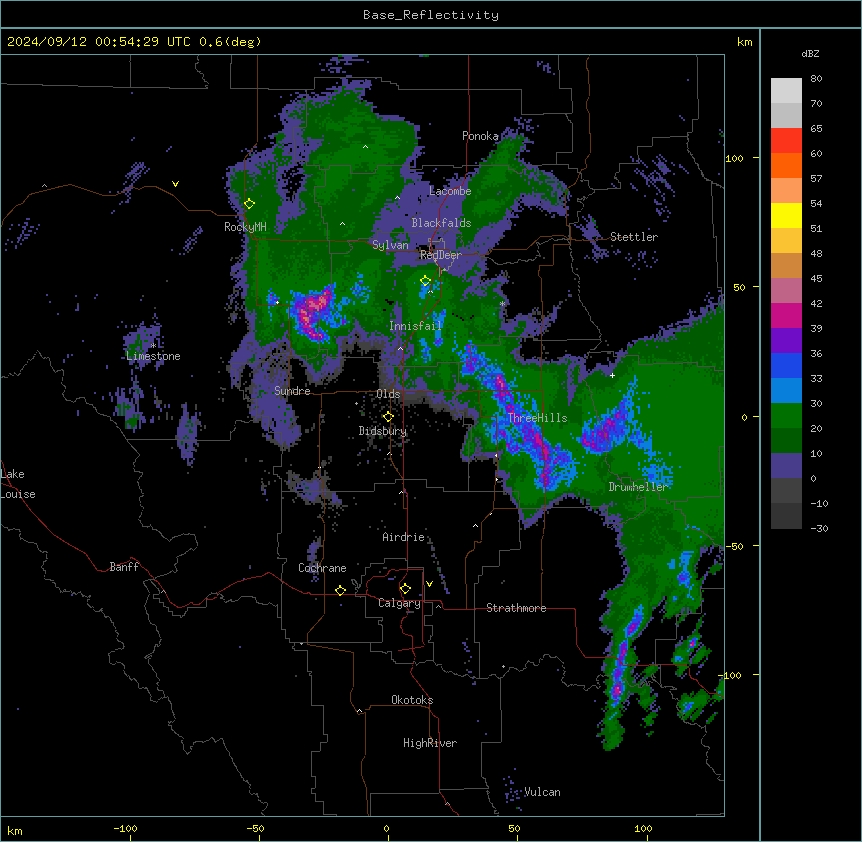Viewport: 862px width, 842px height.
Task: Click the Base_Reflectivity title
Action: [431, 15]
